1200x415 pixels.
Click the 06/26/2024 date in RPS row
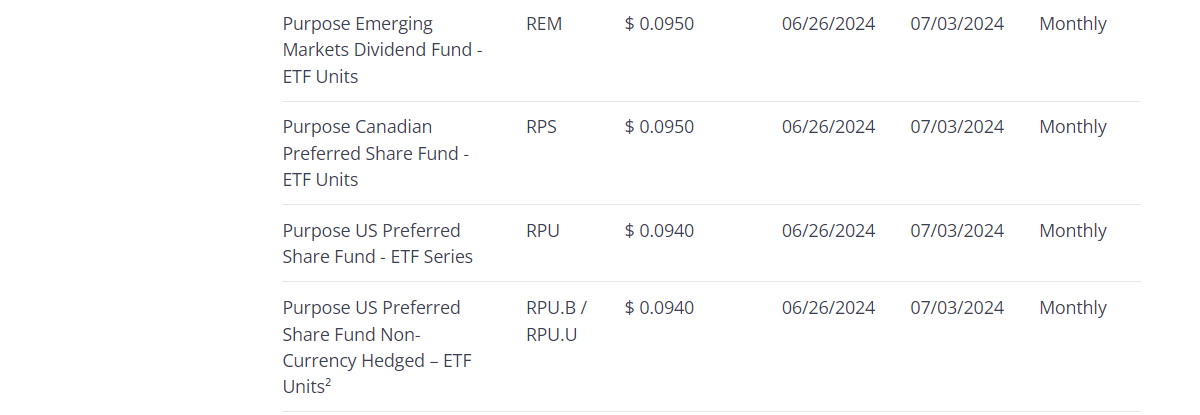tap(828, 127)
